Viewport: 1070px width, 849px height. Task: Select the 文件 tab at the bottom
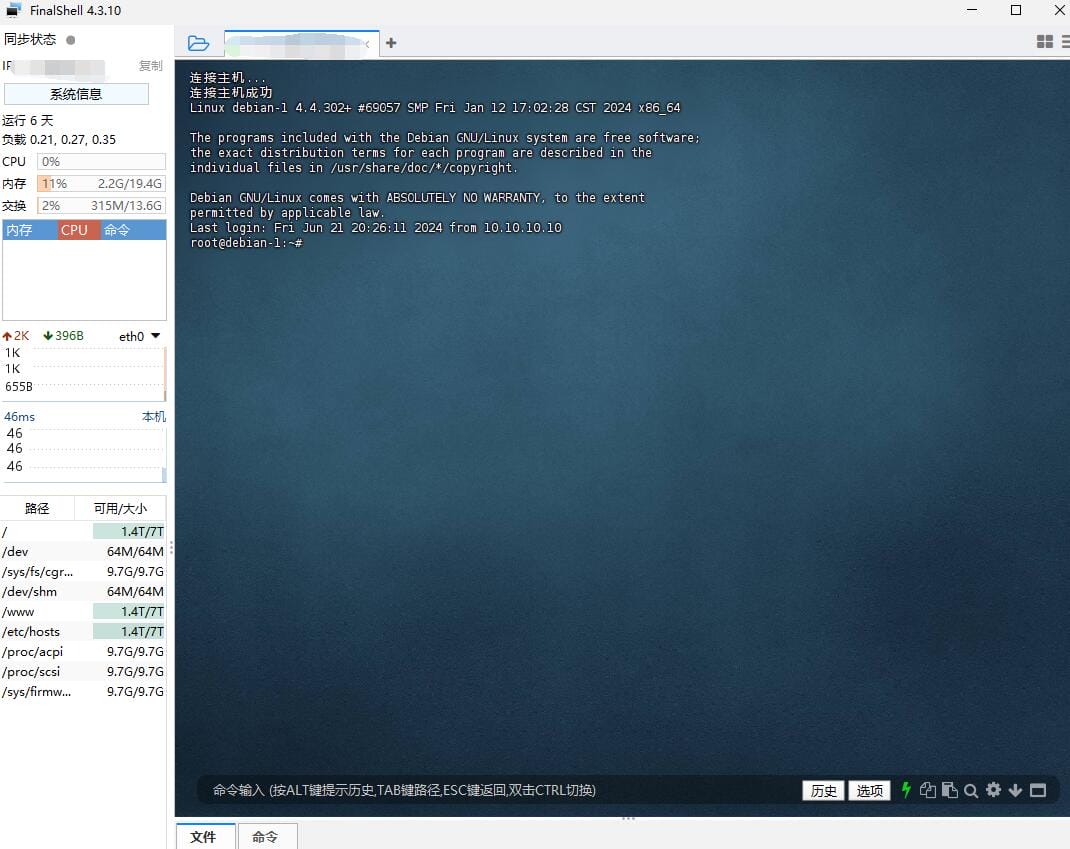pyautogui.click(x=204, y=837)
